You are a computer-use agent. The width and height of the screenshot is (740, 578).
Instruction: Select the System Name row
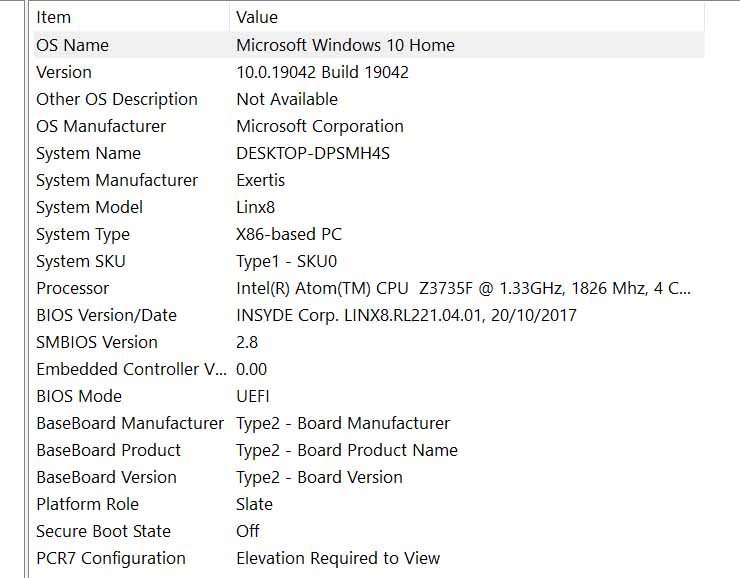369,153
